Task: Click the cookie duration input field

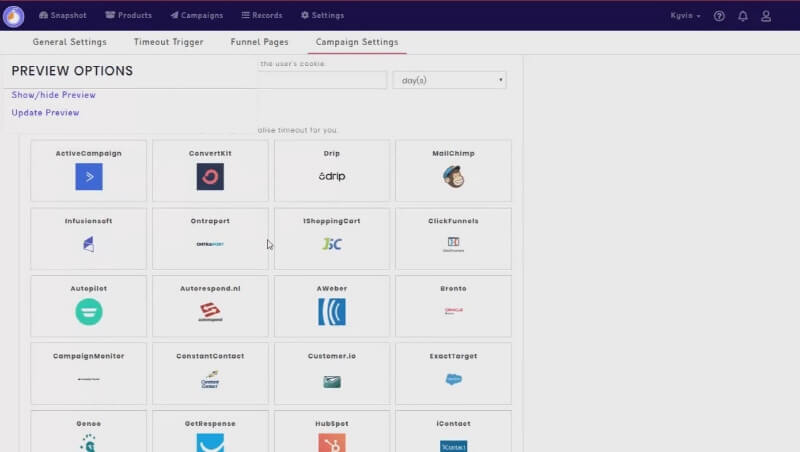Action: coord(321,80)
